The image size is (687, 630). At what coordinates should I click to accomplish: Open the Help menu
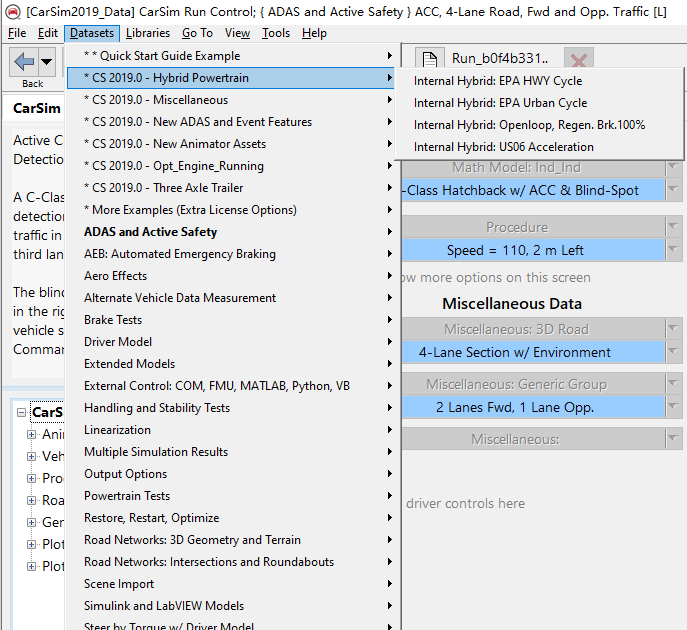tap(314, 33)
